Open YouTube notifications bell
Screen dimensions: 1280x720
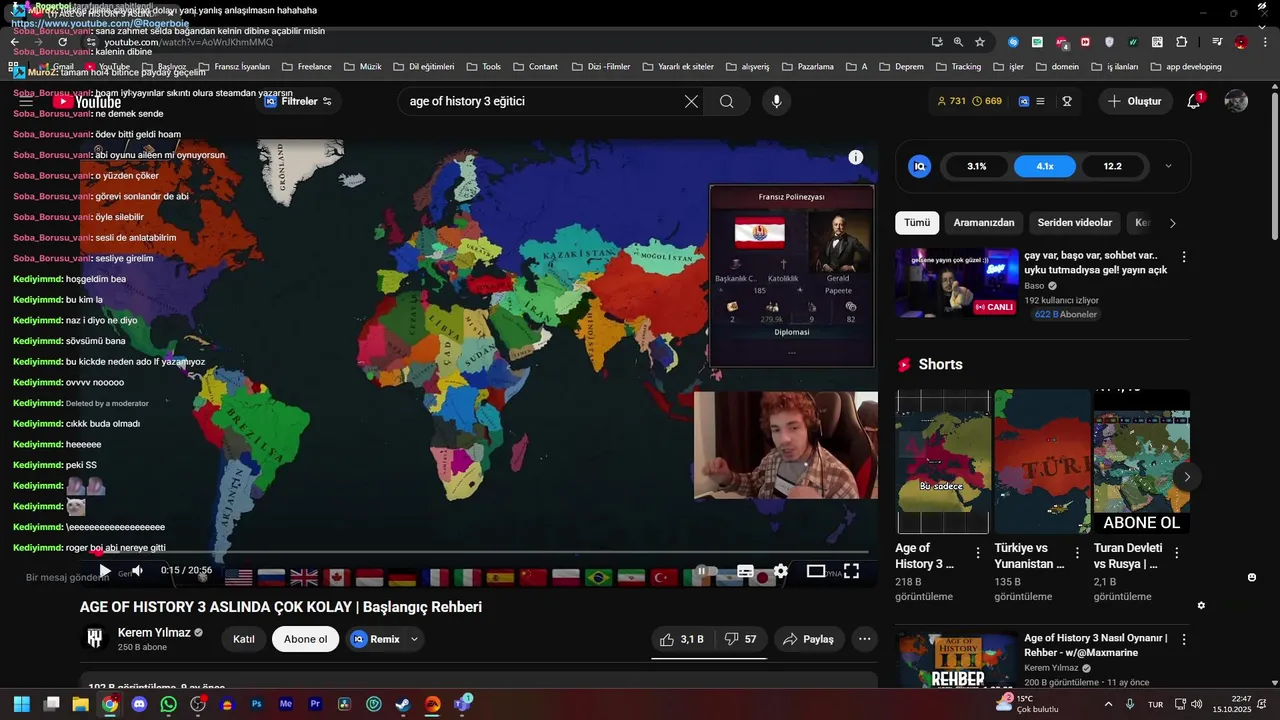click(1193, 101)
